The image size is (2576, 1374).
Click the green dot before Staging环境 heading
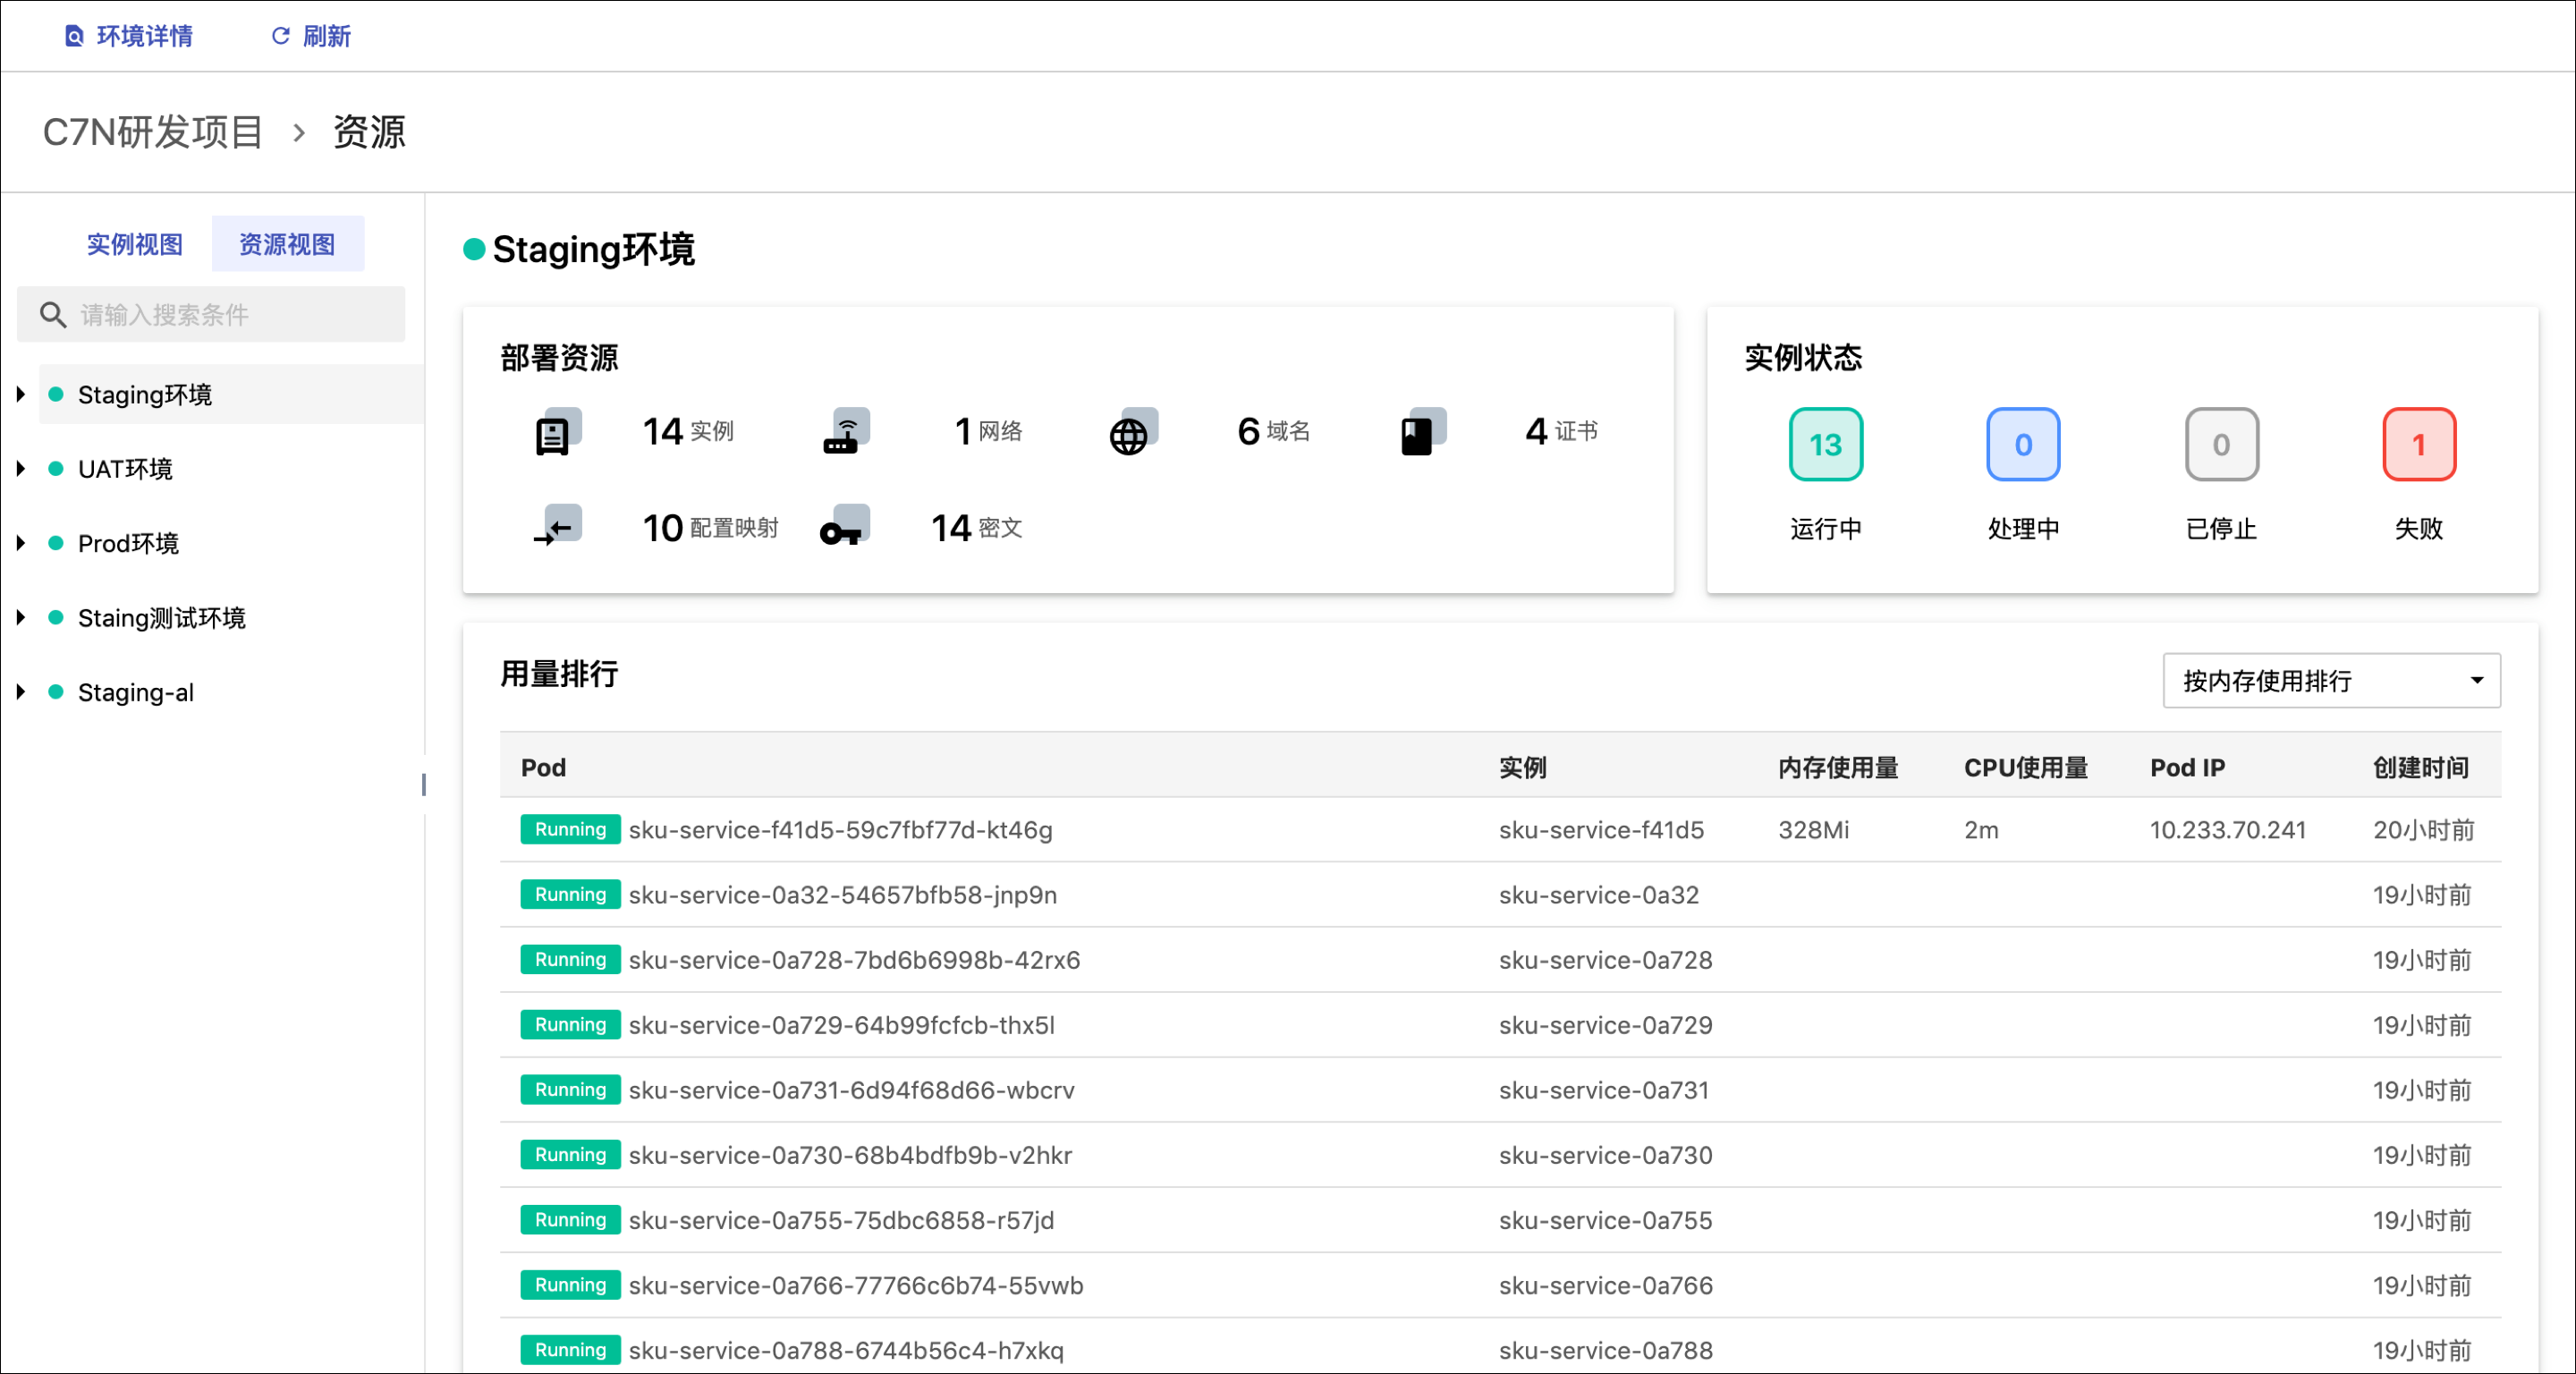pyautogui.click(x=474, y=249)
